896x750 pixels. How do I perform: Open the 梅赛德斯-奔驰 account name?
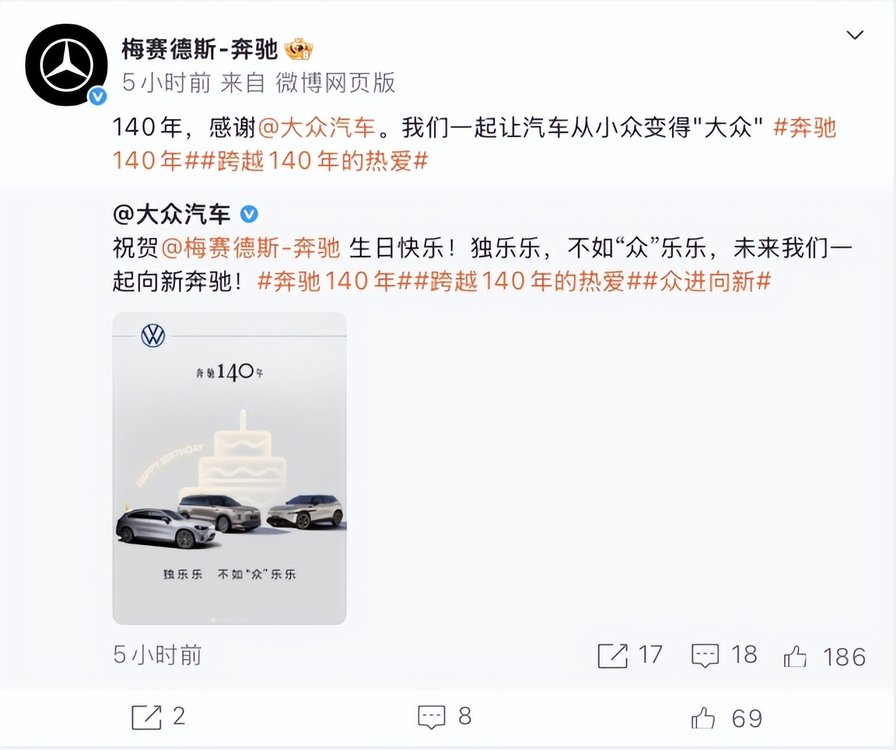click(x=199, y=50)
